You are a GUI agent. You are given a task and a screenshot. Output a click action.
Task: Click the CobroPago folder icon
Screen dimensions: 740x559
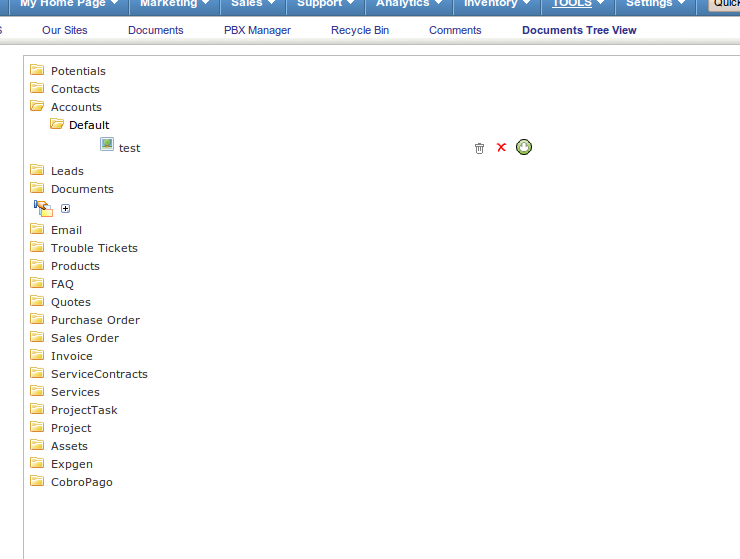click(37, 482)
